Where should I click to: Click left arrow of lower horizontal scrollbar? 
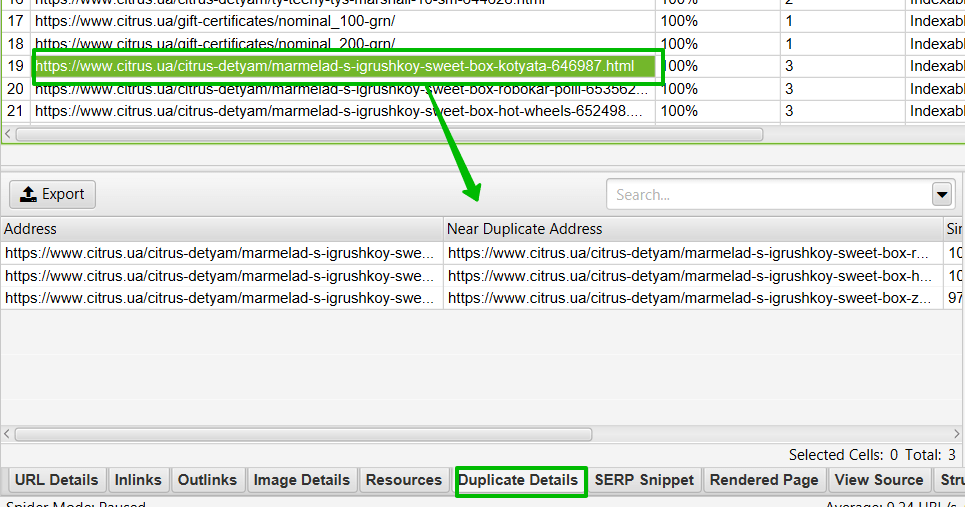pos(7,434)
